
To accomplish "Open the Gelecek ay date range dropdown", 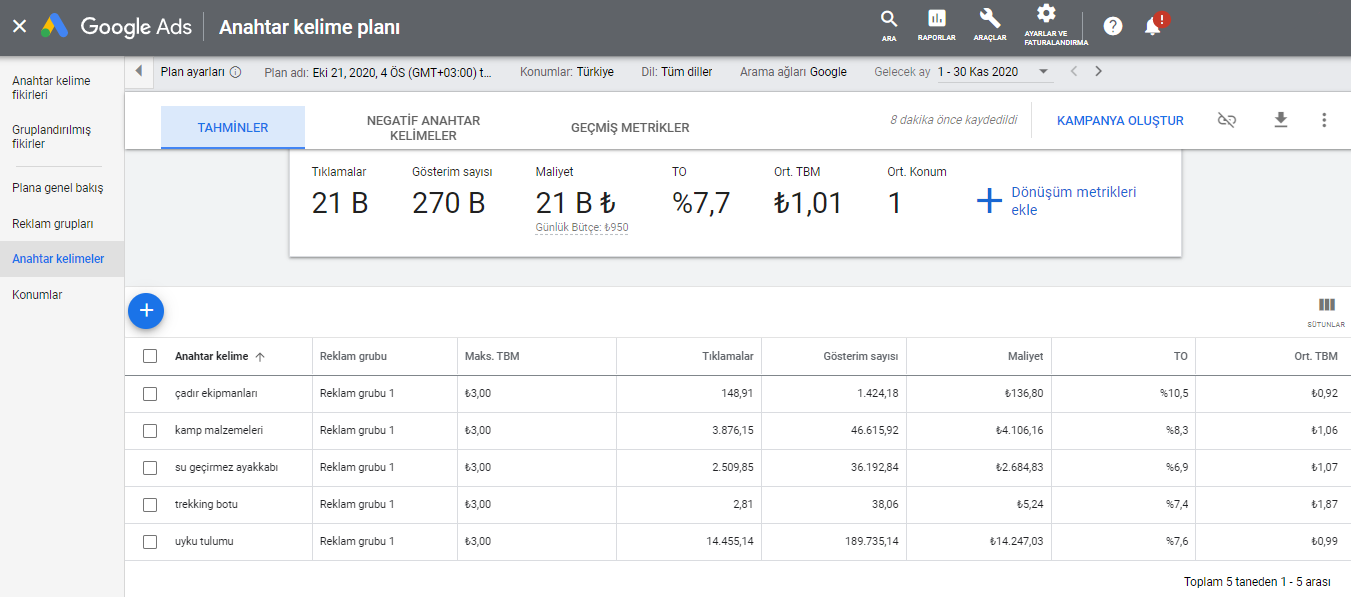I will 992,72.
